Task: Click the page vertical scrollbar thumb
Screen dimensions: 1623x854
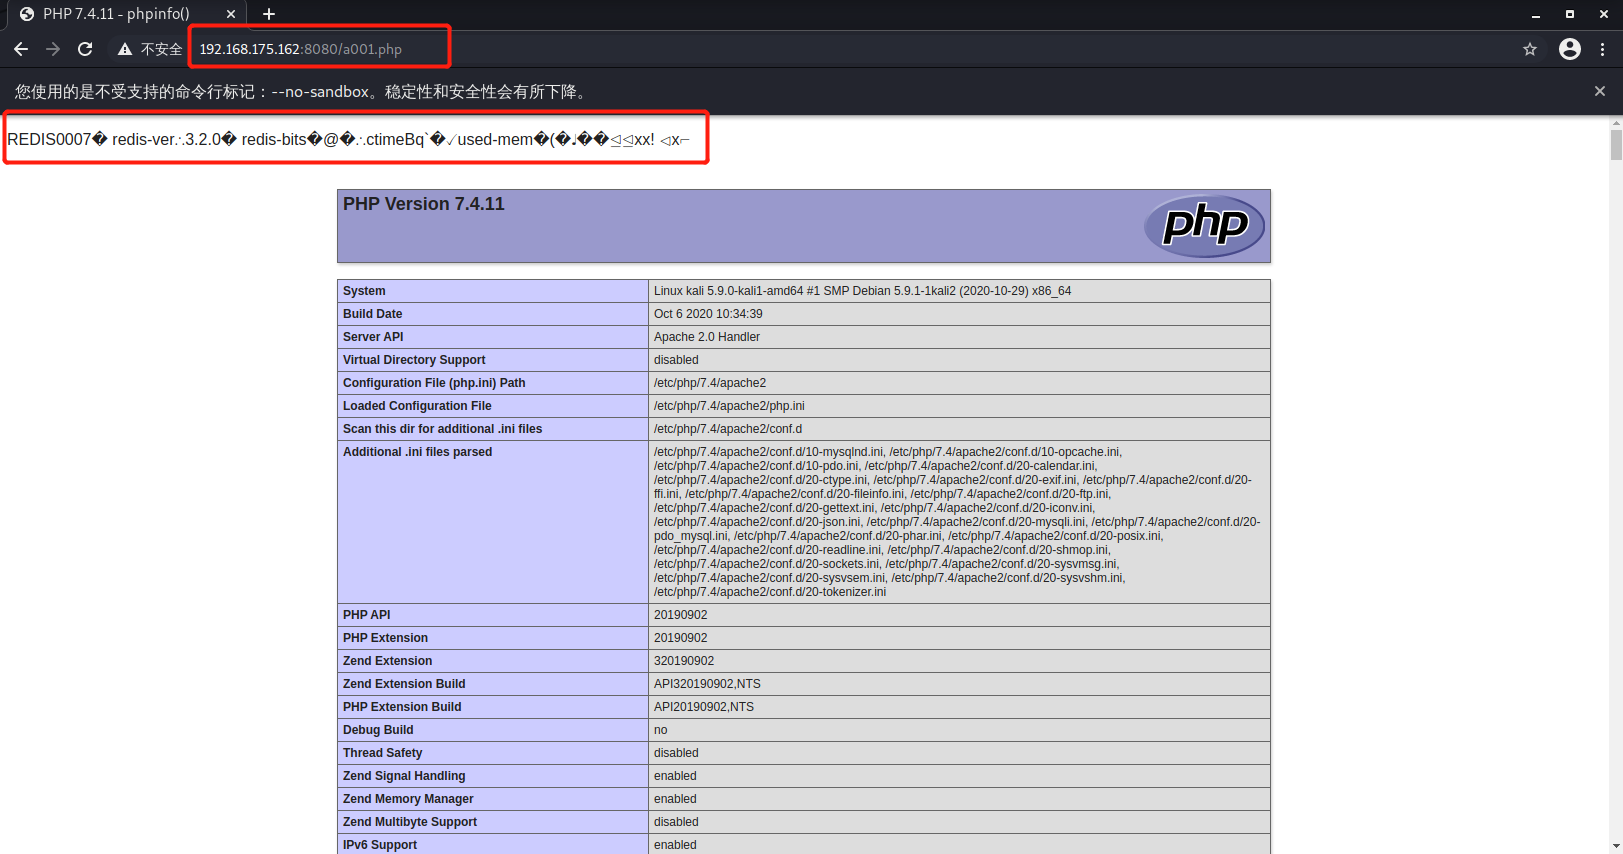Action: 1616,144
